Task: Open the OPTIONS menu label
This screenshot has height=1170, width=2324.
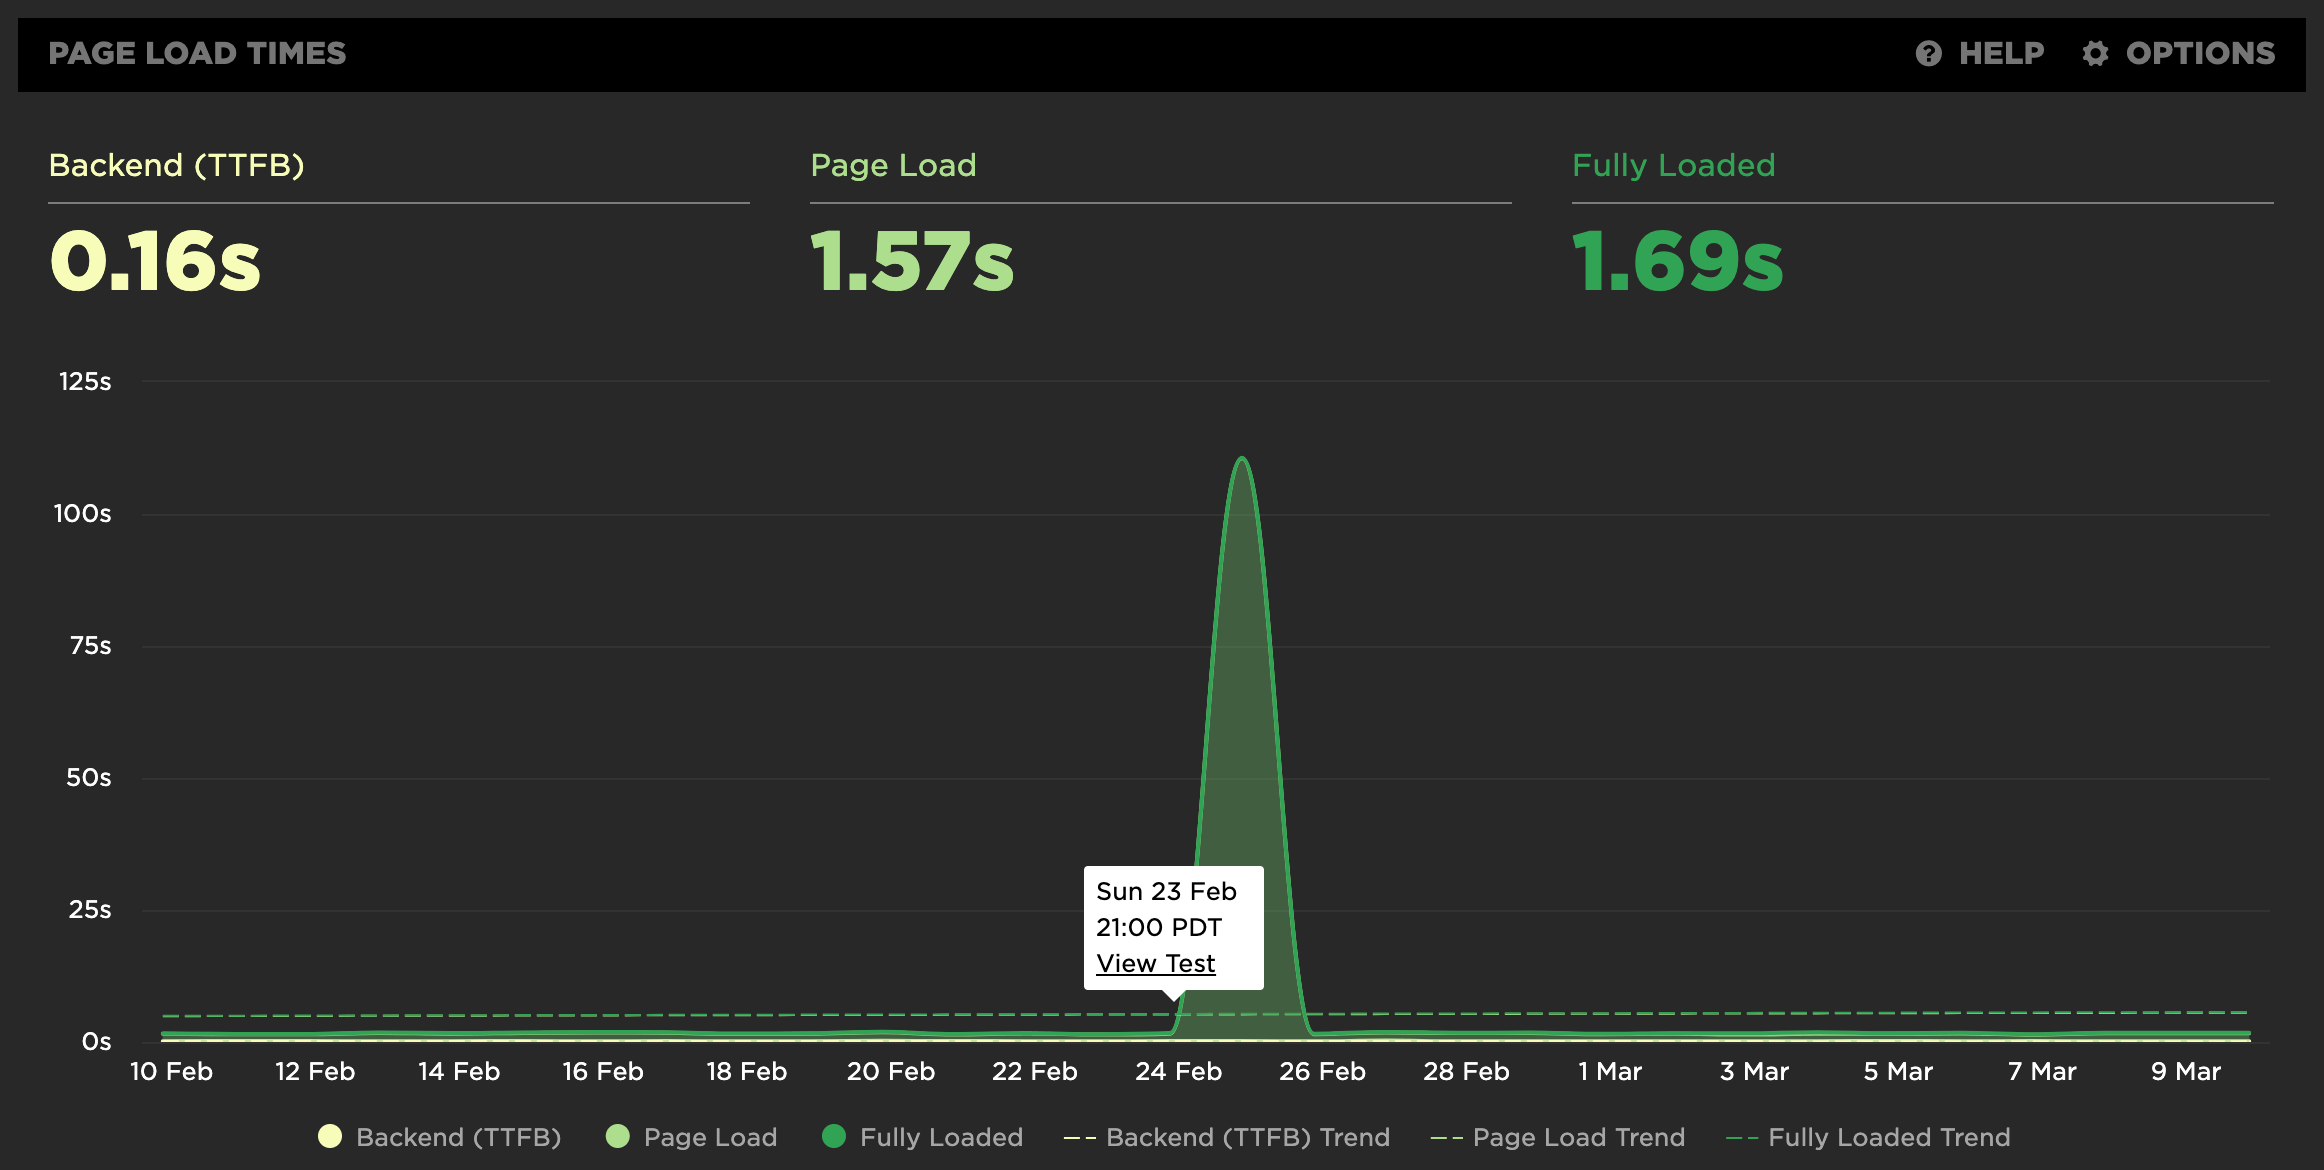Action: [x=2200, y=54]
